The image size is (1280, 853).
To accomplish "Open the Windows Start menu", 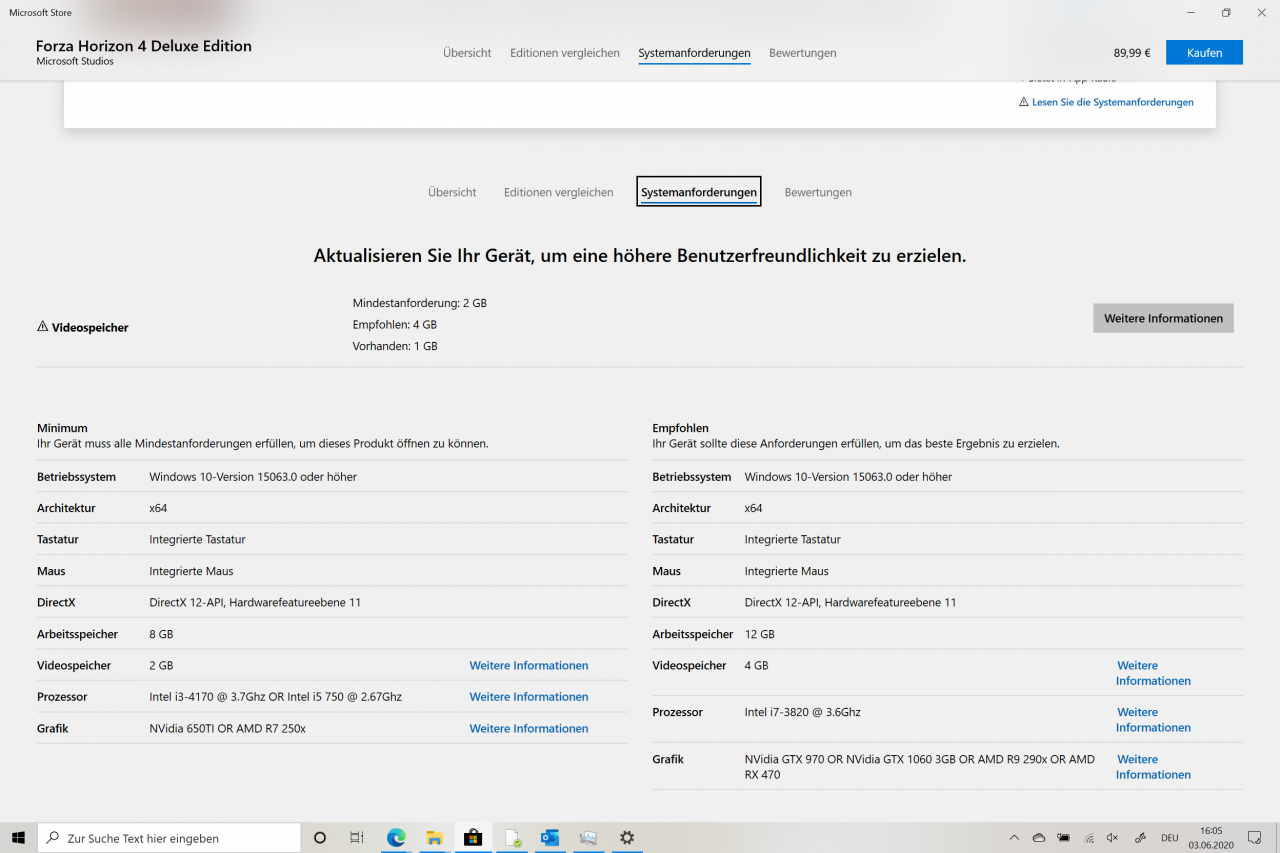I will click(x=18, y=838).
